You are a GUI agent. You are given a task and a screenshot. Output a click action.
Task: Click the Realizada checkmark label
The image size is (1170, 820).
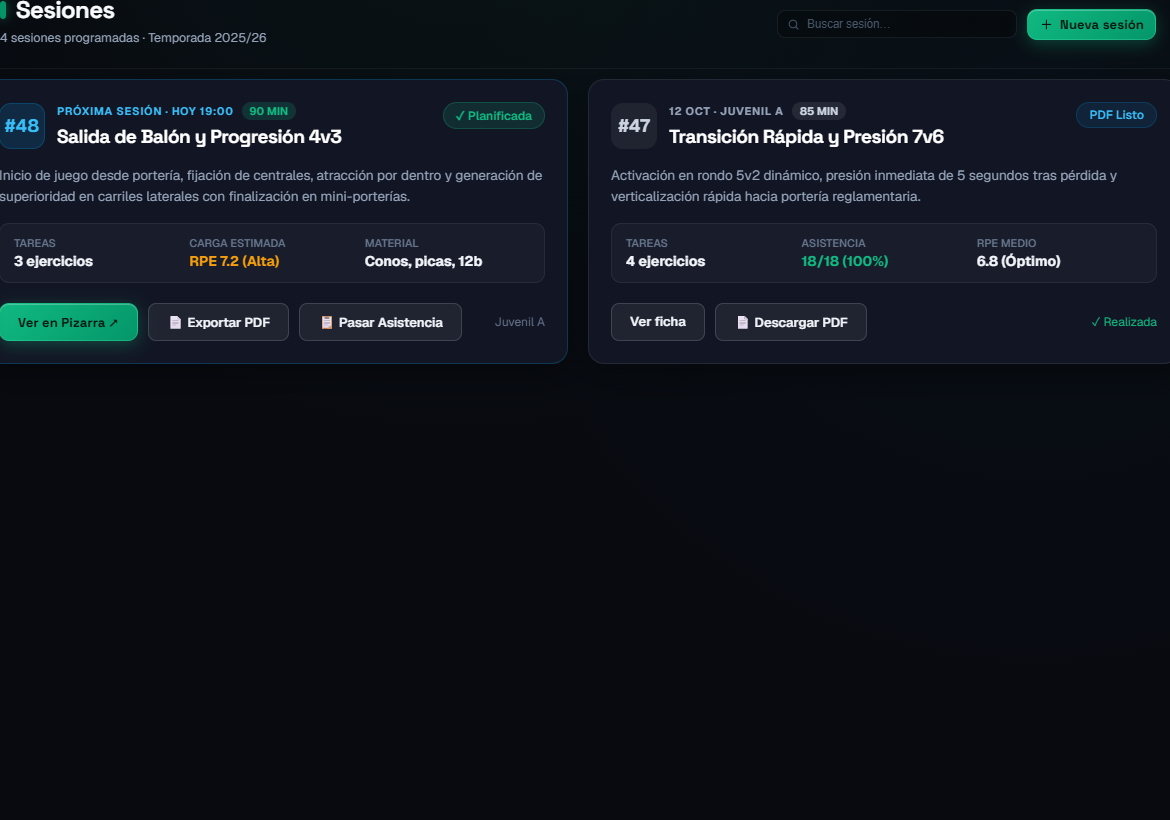tap(1124, 322)
